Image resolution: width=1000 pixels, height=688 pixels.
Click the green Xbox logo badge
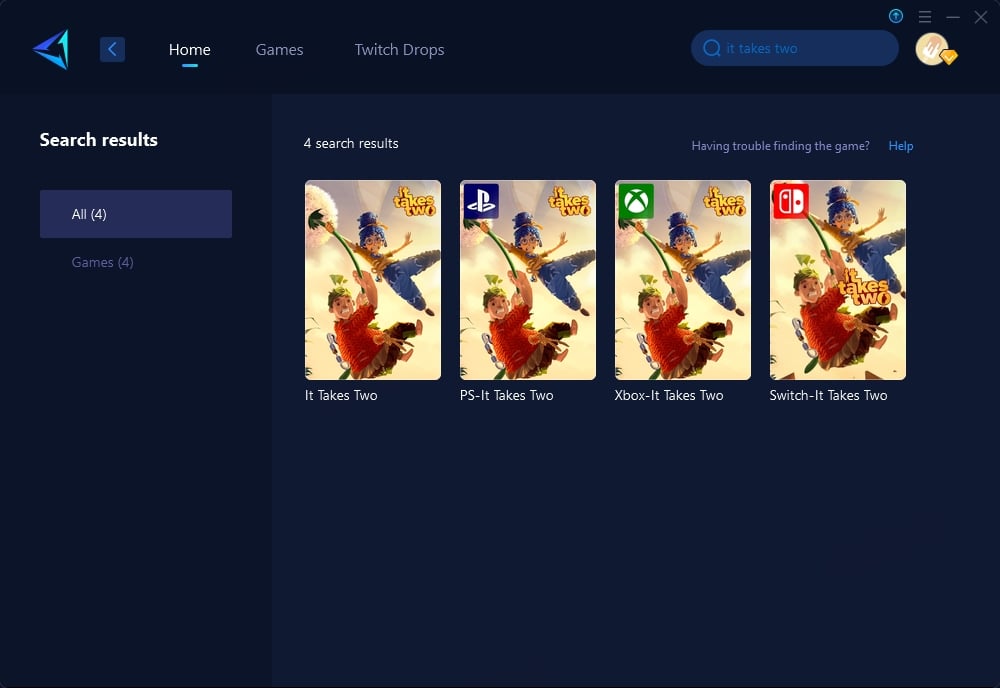pyautogui.click(x=636, y=201)
